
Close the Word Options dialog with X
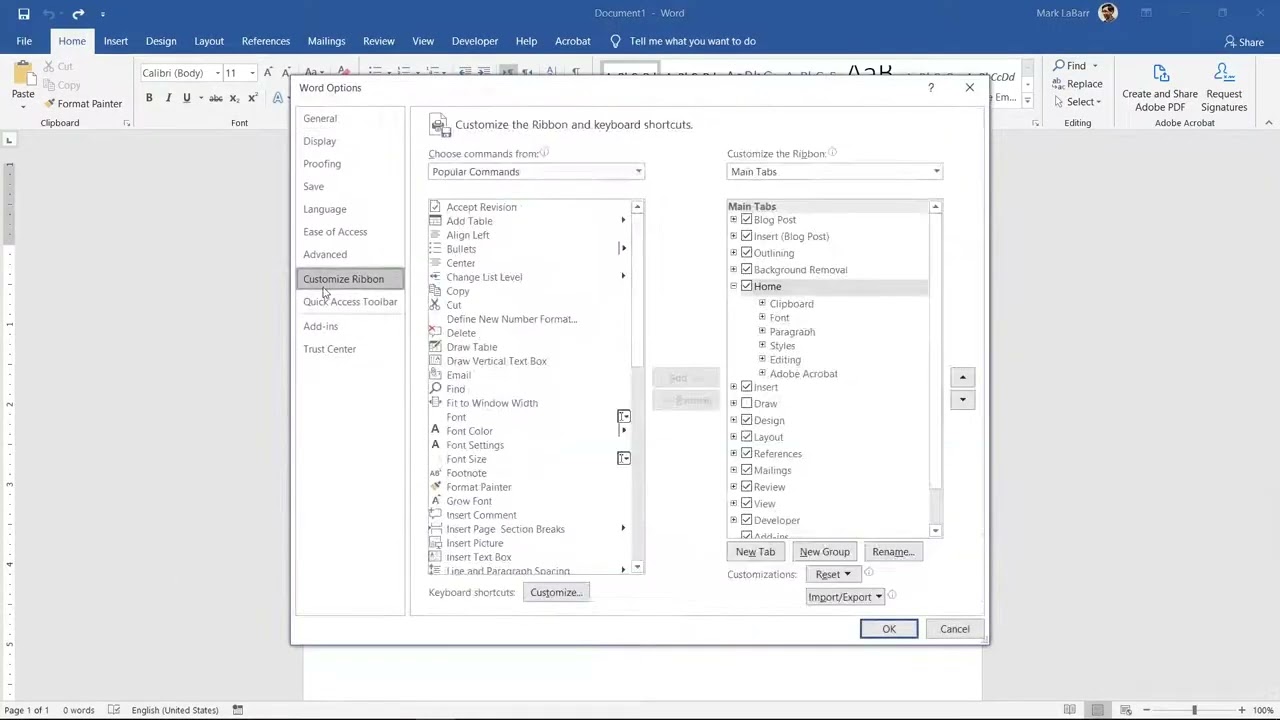click(x=969, y=88)
